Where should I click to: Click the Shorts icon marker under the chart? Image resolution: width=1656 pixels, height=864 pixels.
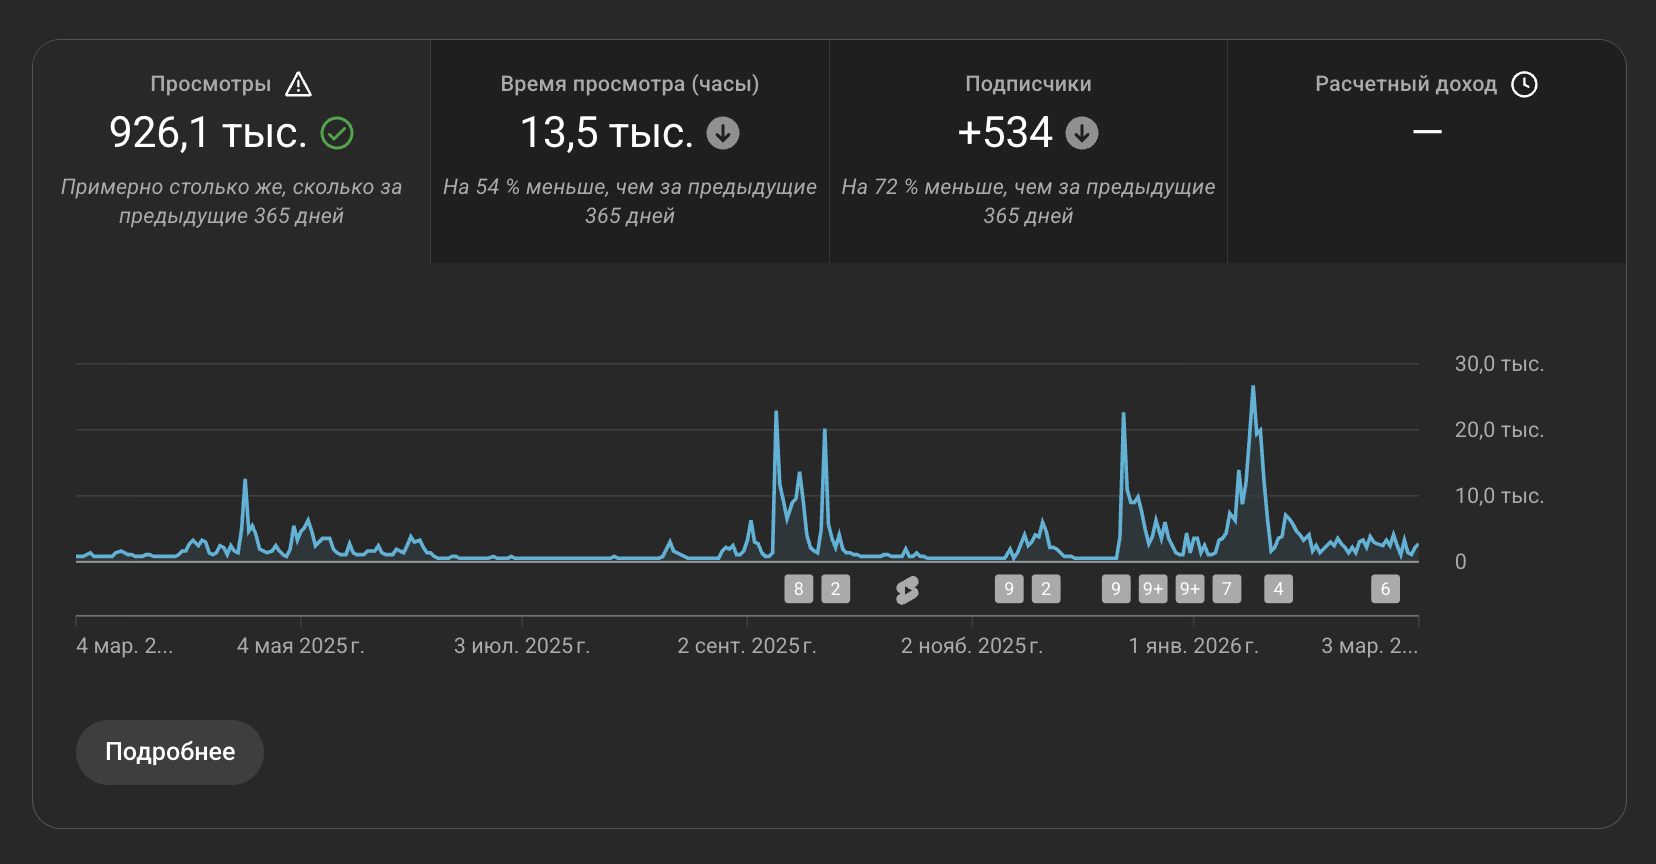click(x=907, y=590)
